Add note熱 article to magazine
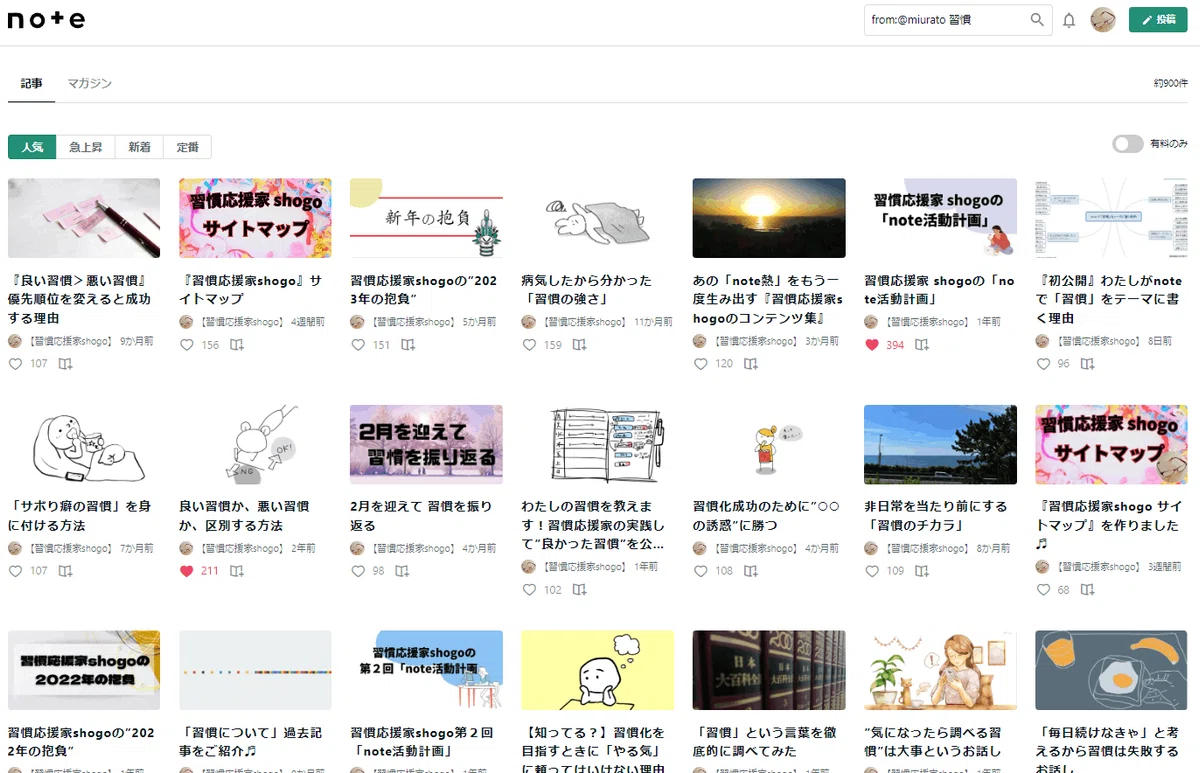This screenshot has height=773, width=1200. point(751,364)
